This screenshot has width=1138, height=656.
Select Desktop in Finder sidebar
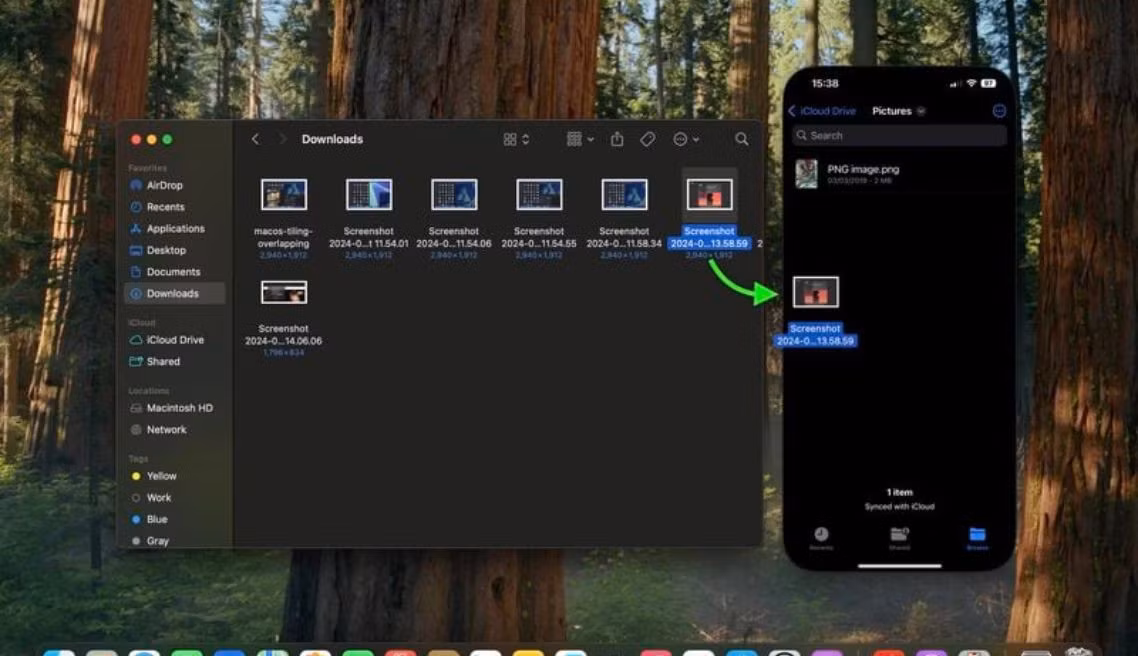[174, 250]
